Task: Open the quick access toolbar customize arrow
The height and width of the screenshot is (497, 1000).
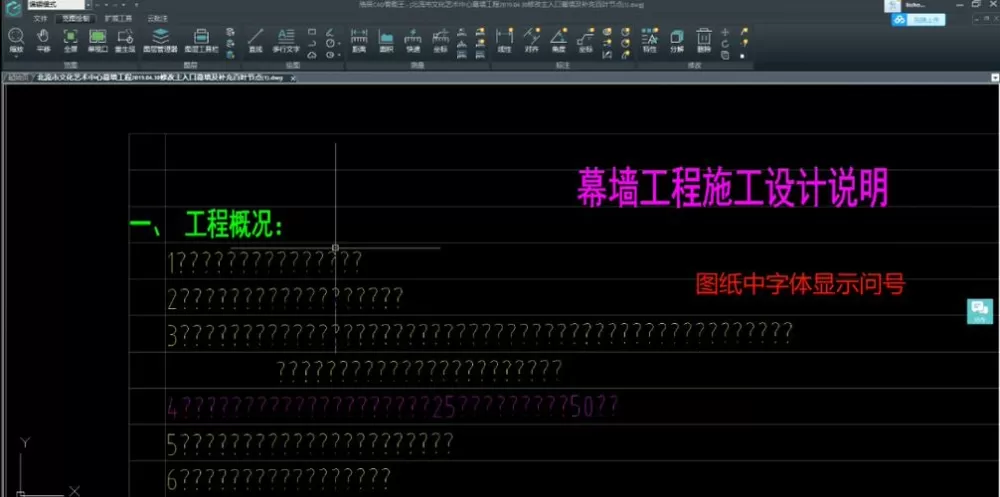Action: pyautogui.click(x=136, y=4)
